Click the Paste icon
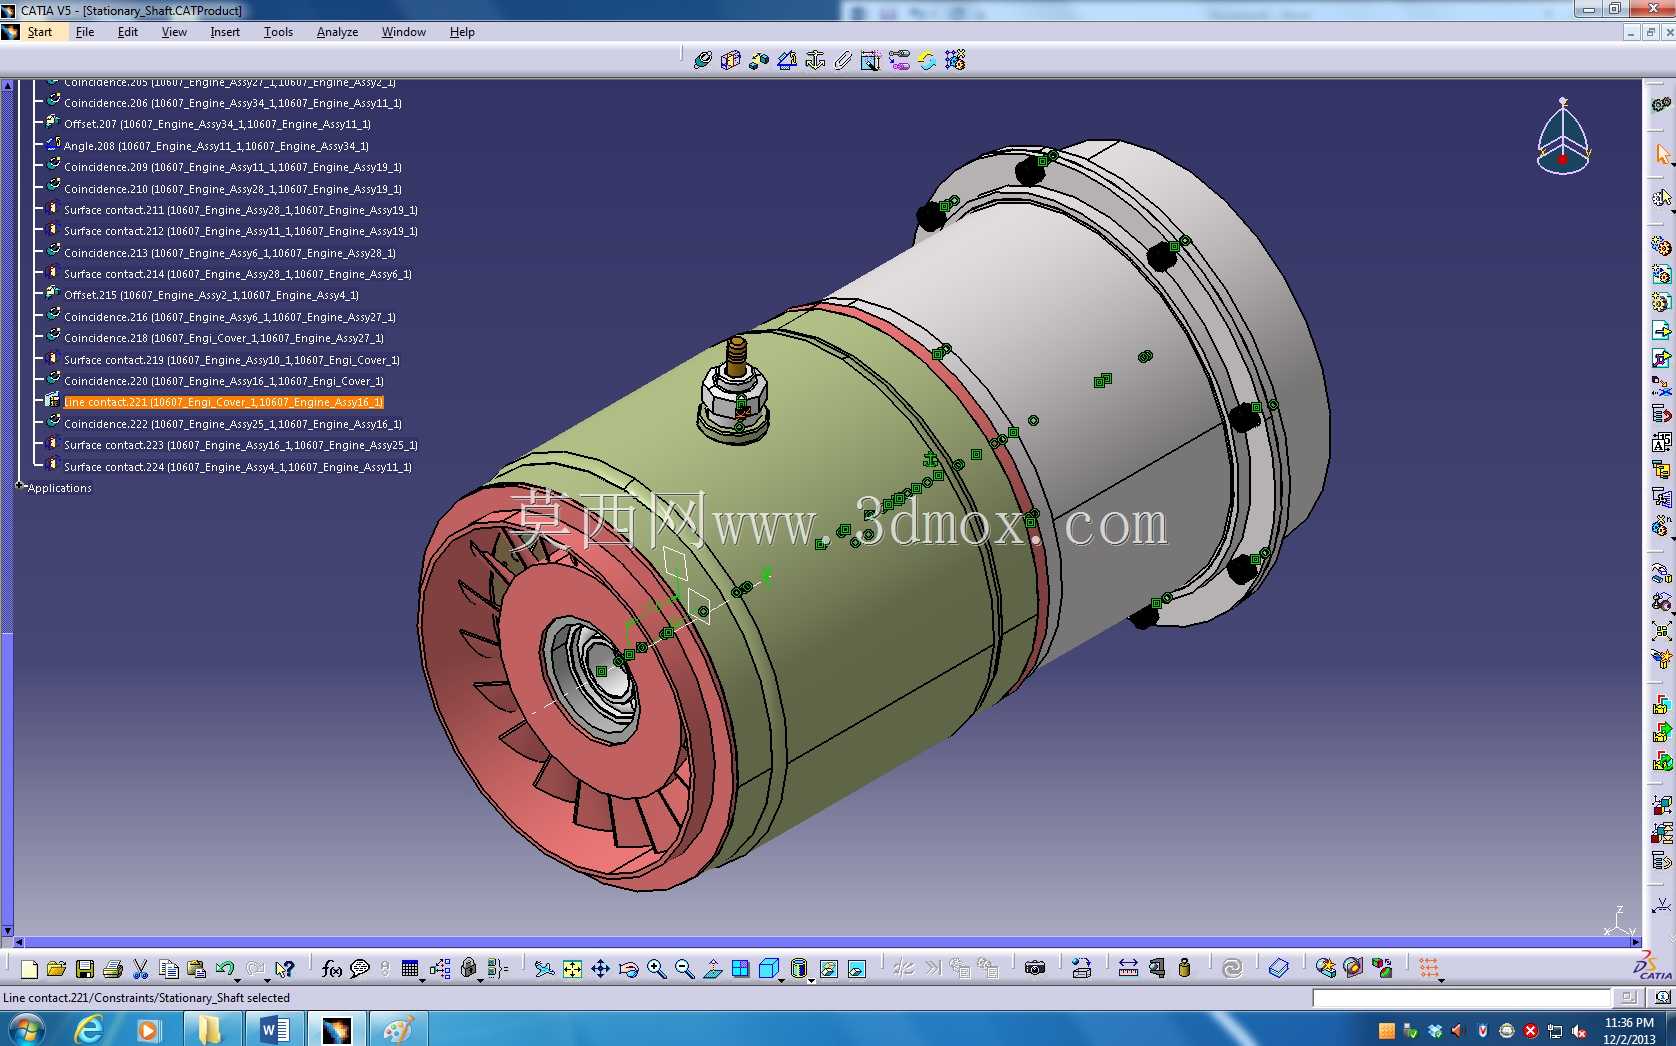Screen dimensions: 1676x1046 pos(197,968)
